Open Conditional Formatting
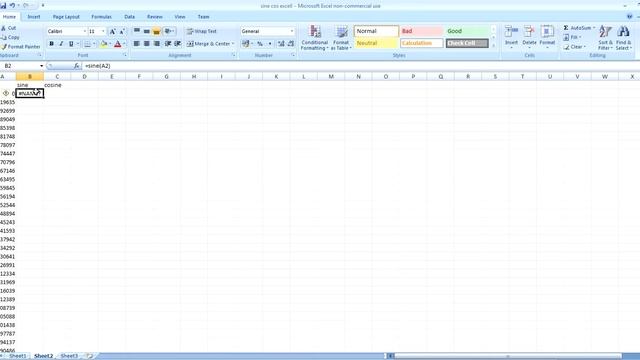Screen dimensions: 640x360 click(x=314, y=38)
